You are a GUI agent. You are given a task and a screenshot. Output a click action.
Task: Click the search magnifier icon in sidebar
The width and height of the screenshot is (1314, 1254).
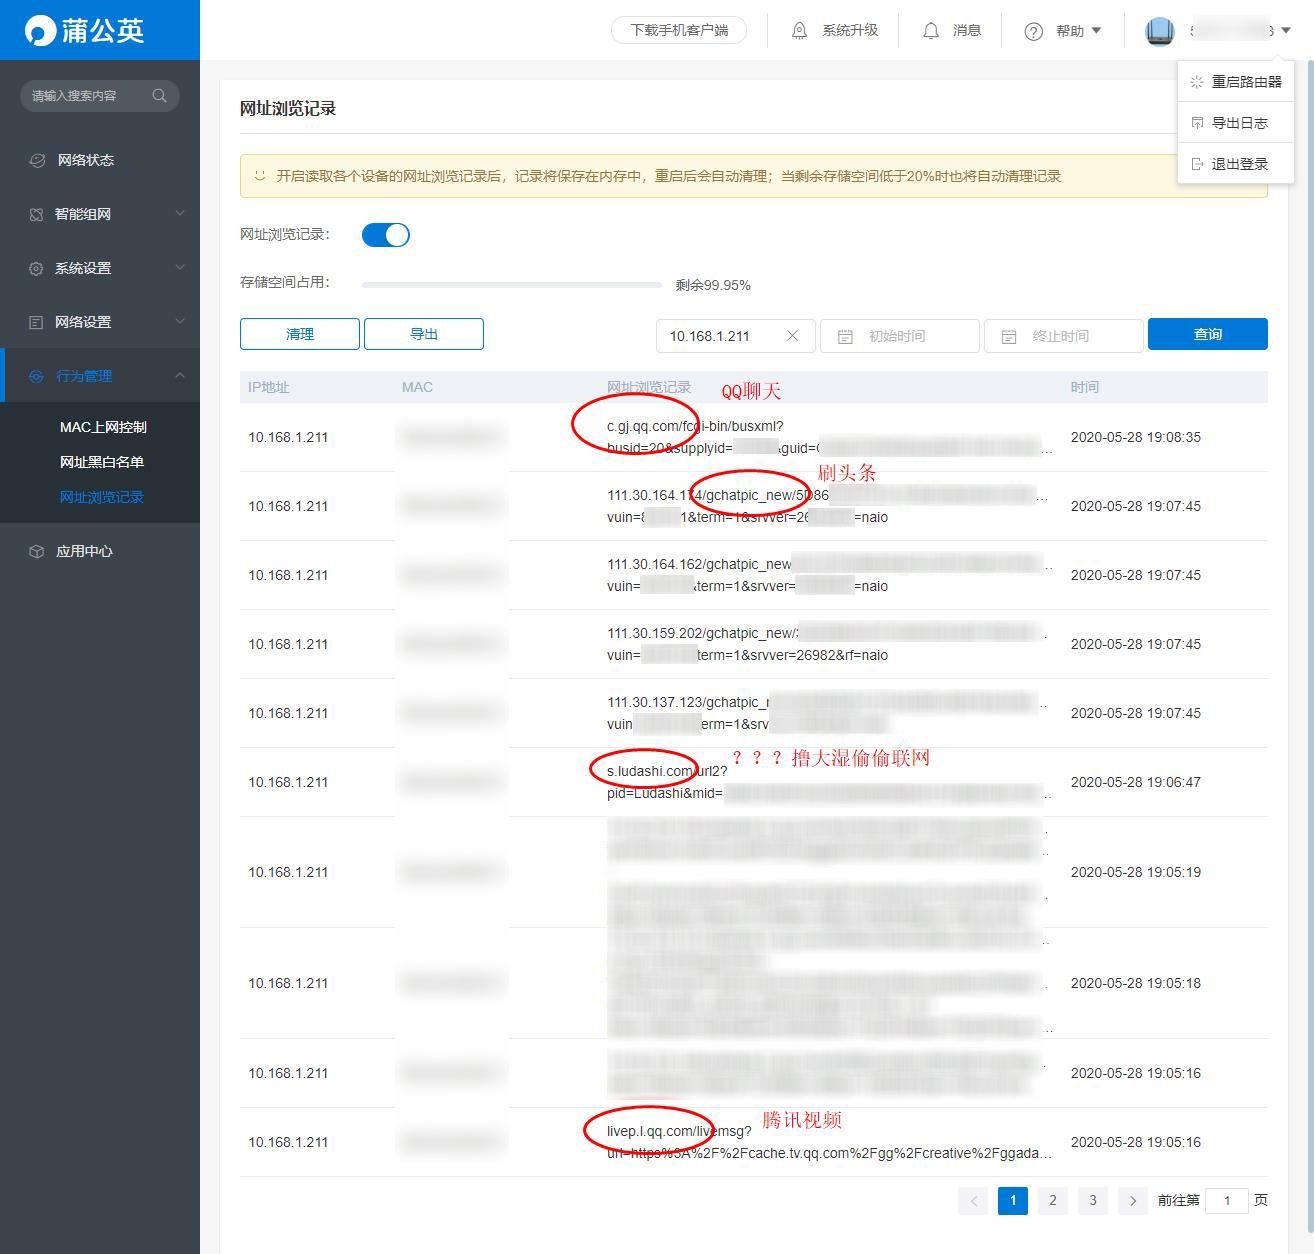tap(159, 96)
